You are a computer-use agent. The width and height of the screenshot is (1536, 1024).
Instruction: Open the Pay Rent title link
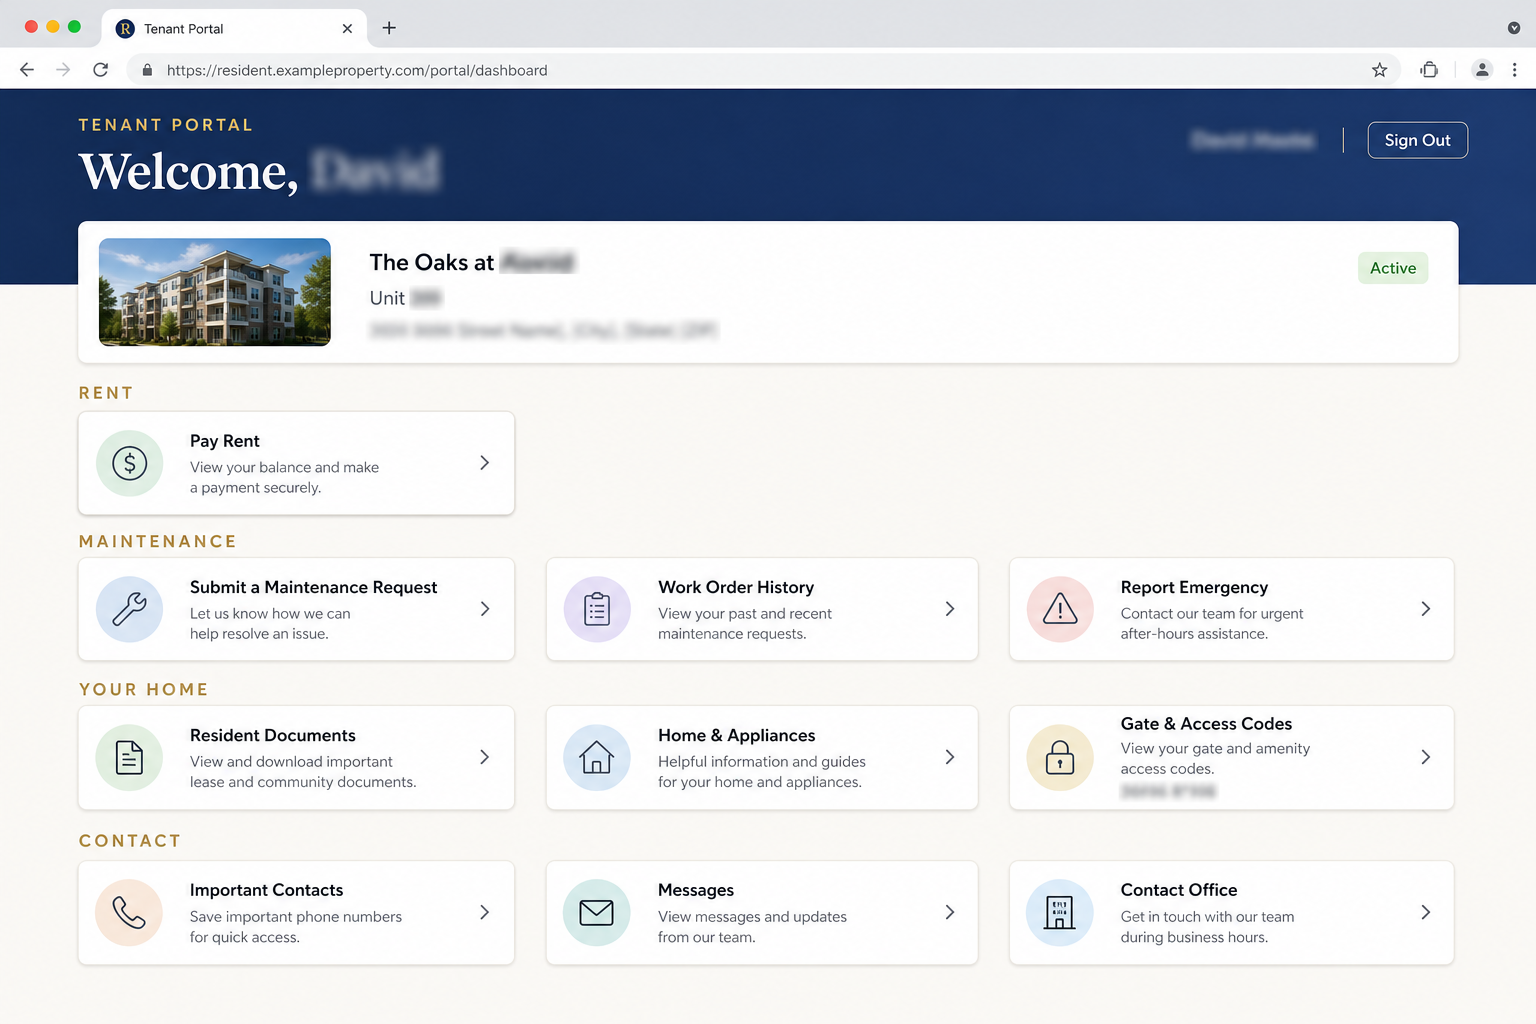(225, 441)
